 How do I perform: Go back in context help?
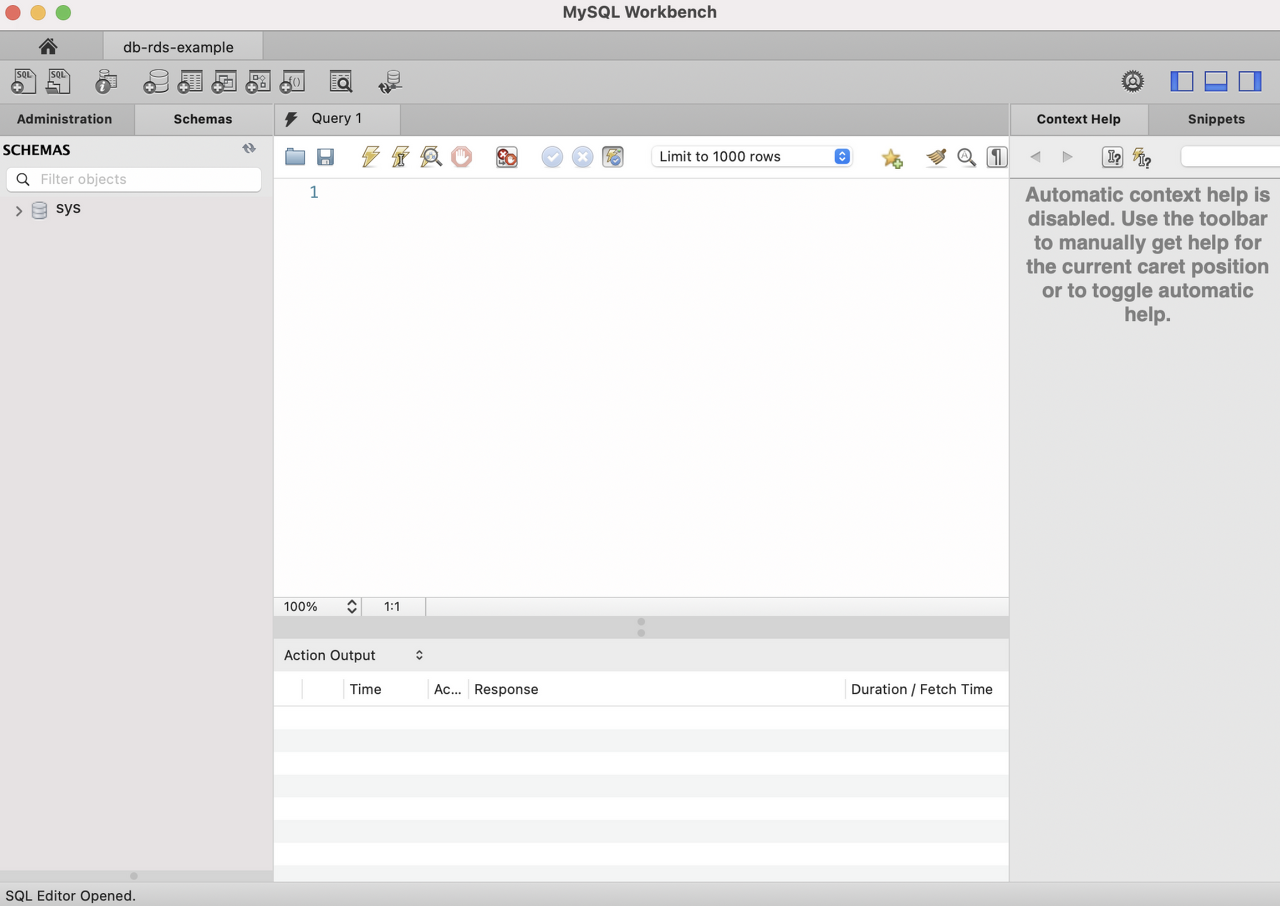point(1035,157)
